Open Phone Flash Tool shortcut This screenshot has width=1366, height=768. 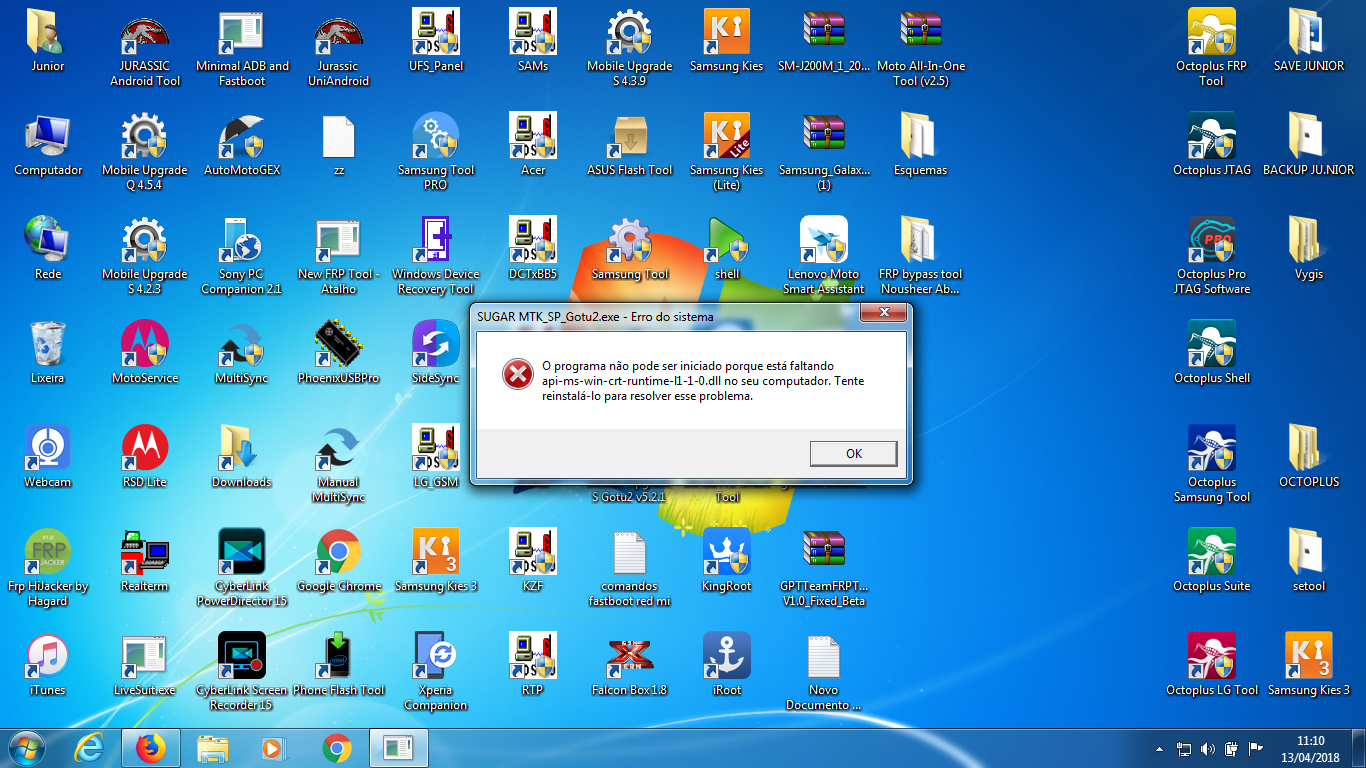click(339, 665)
